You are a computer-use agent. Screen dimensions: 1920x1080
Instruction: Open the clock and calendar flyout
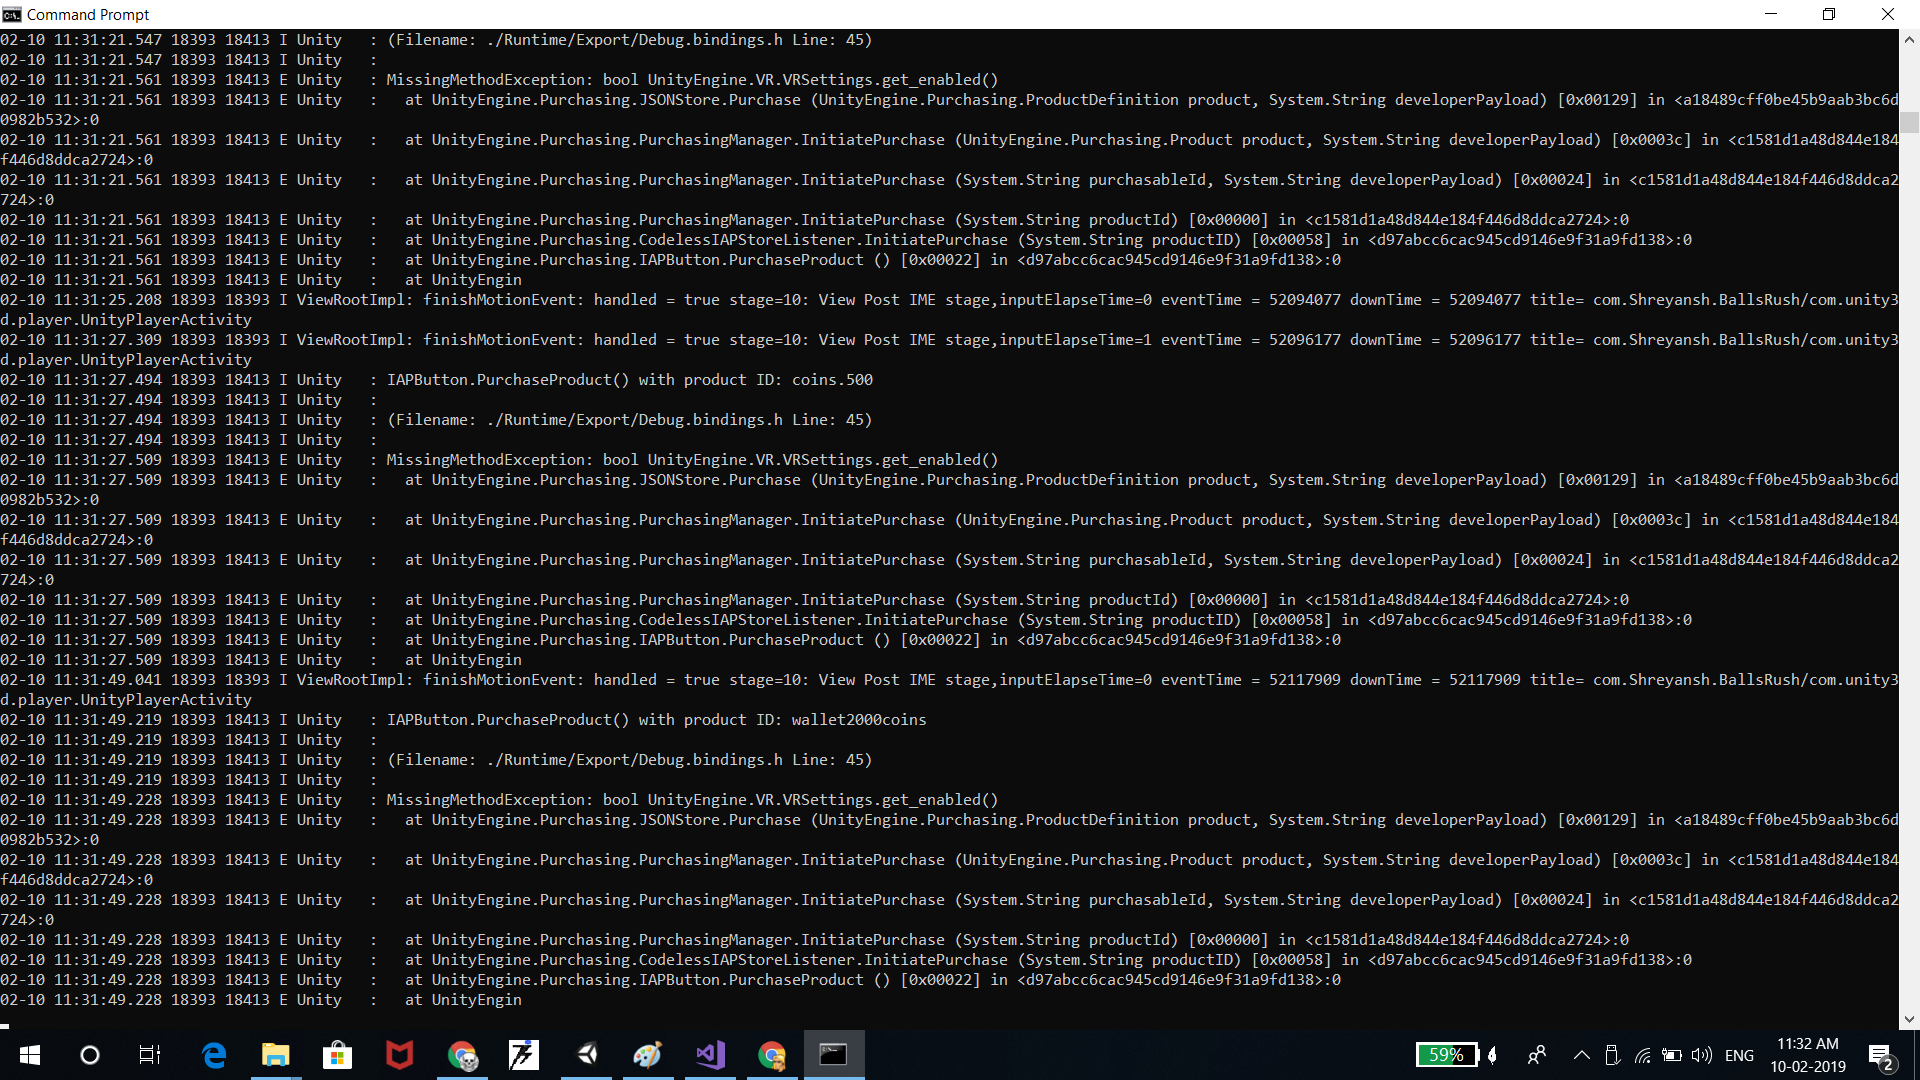click(1807, 1055)
